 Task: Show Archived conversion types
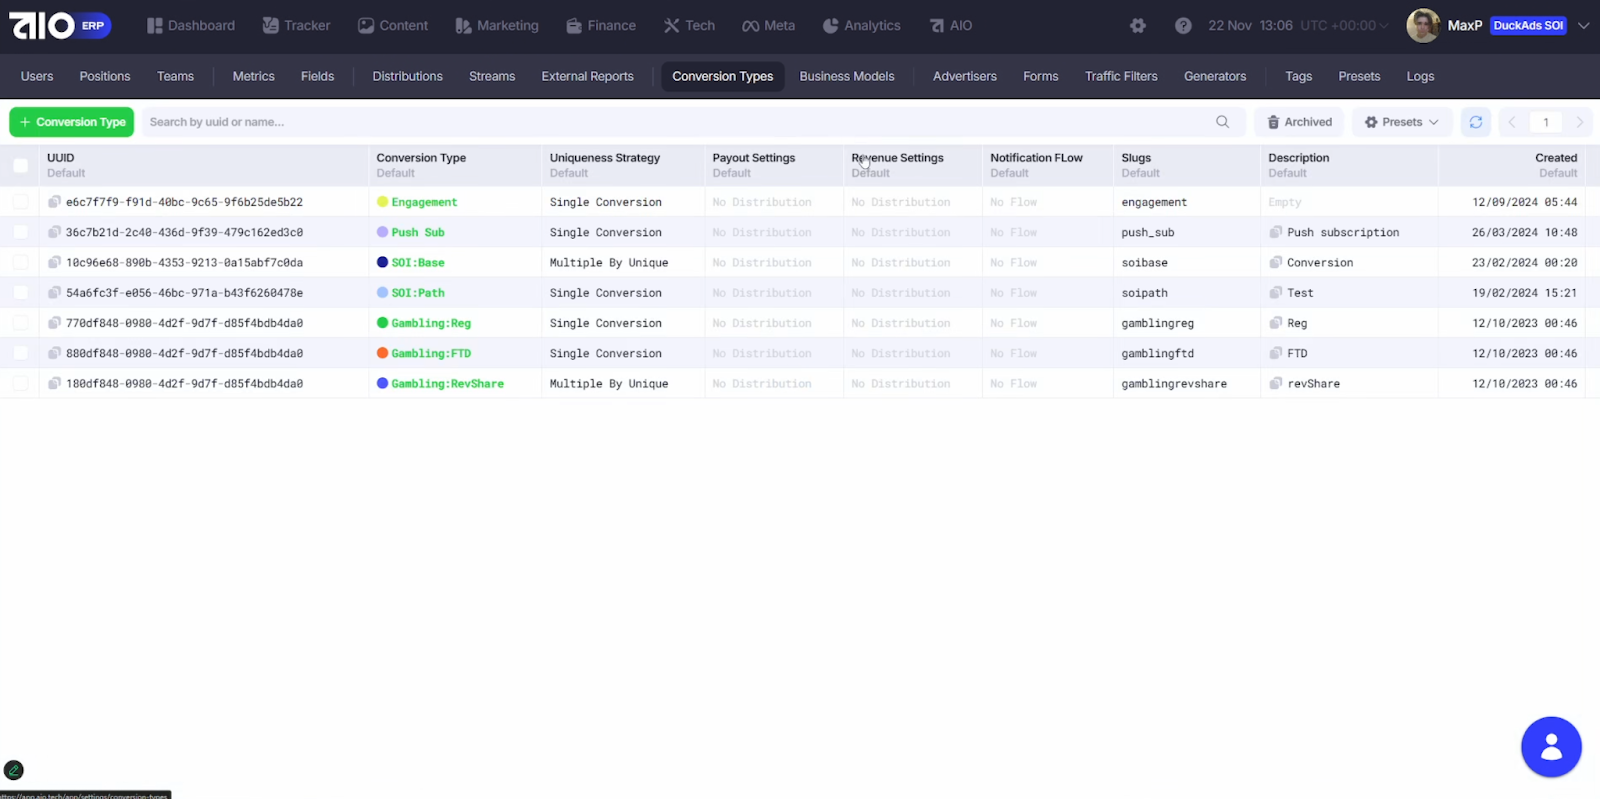(x=1299, y=122)
